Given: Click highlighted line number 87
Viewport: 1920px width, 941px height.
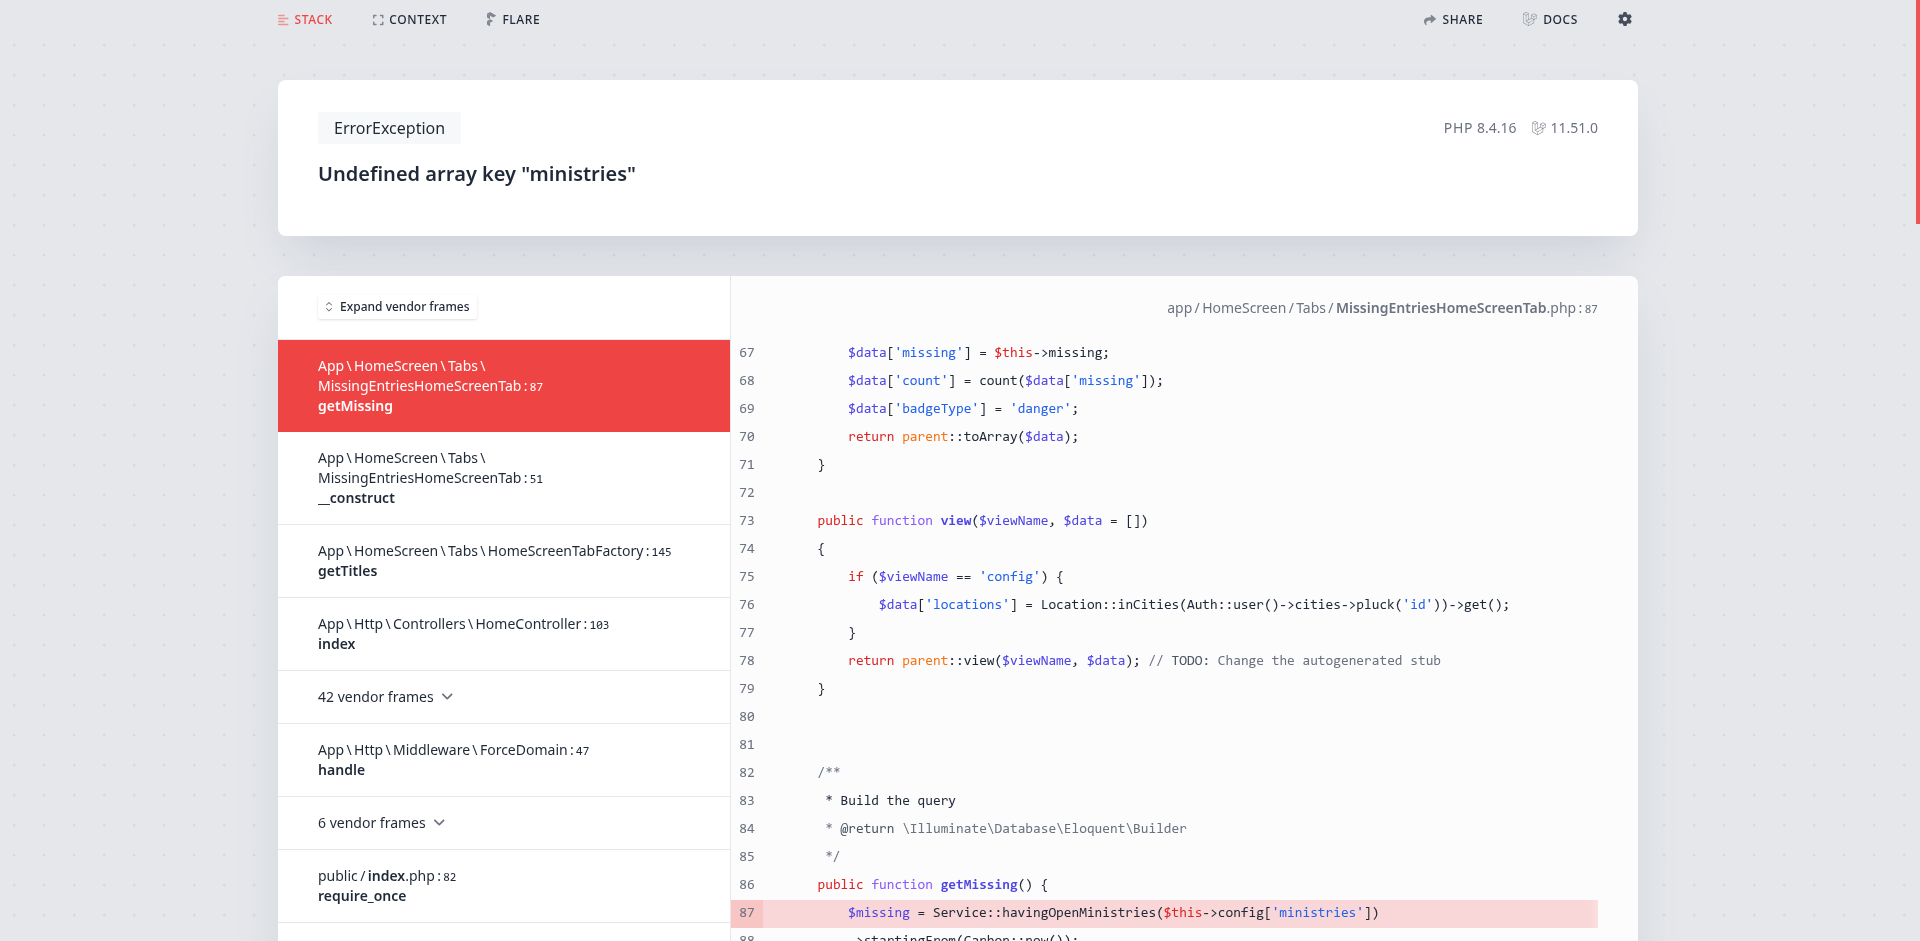Looking at the screenshot, I should [x=747, y=913].
